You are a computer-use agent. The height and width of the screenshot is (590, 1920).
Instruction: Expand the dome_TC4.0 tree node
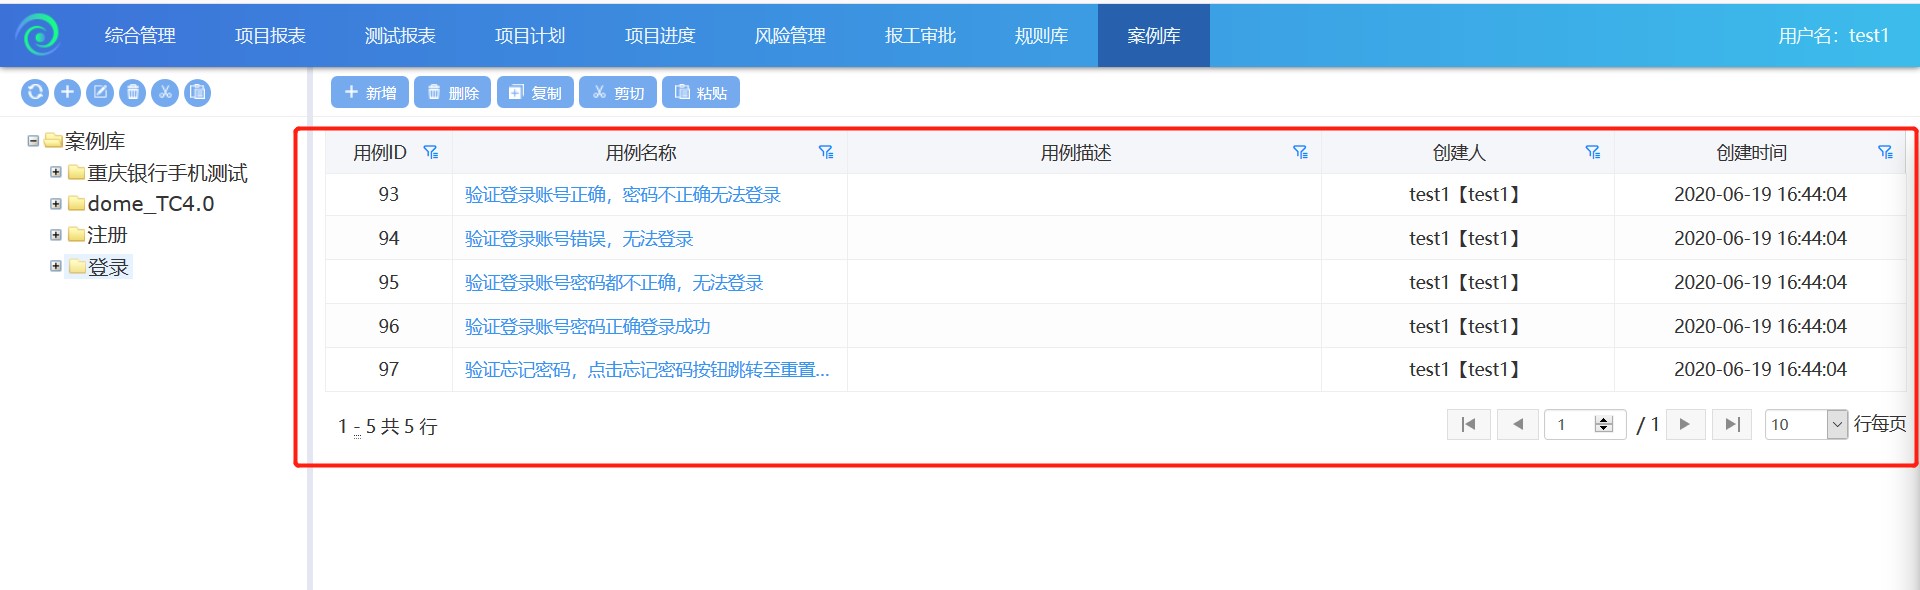(x=56, y=204)
